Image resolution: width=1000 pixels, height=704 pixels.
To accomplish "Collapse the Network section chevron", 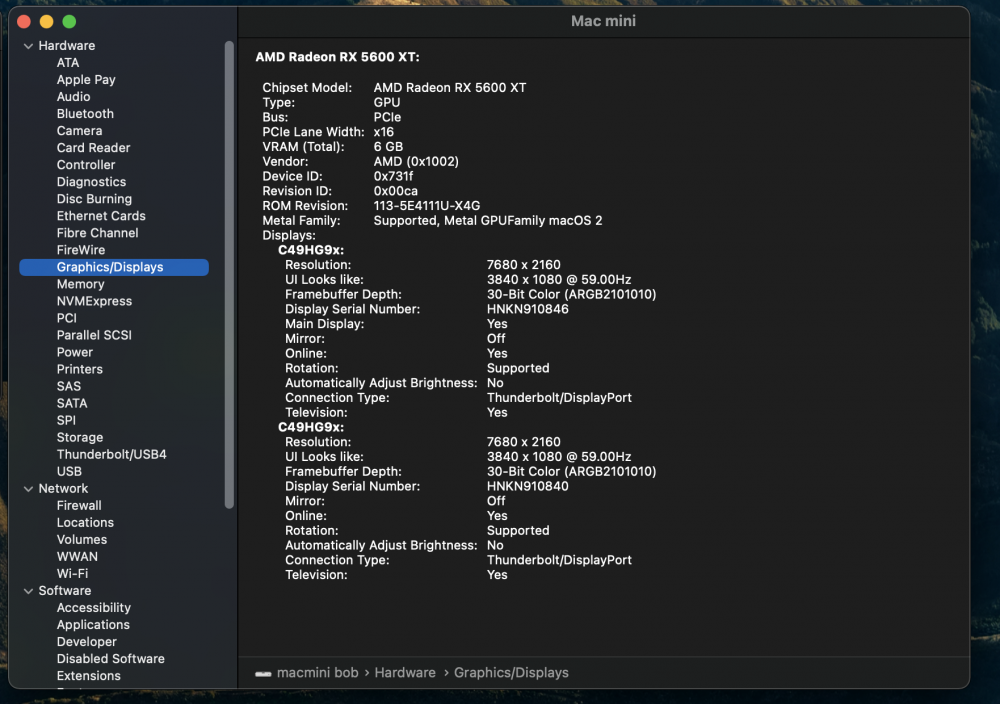I will pyautogui.click(x=28, y=489).
